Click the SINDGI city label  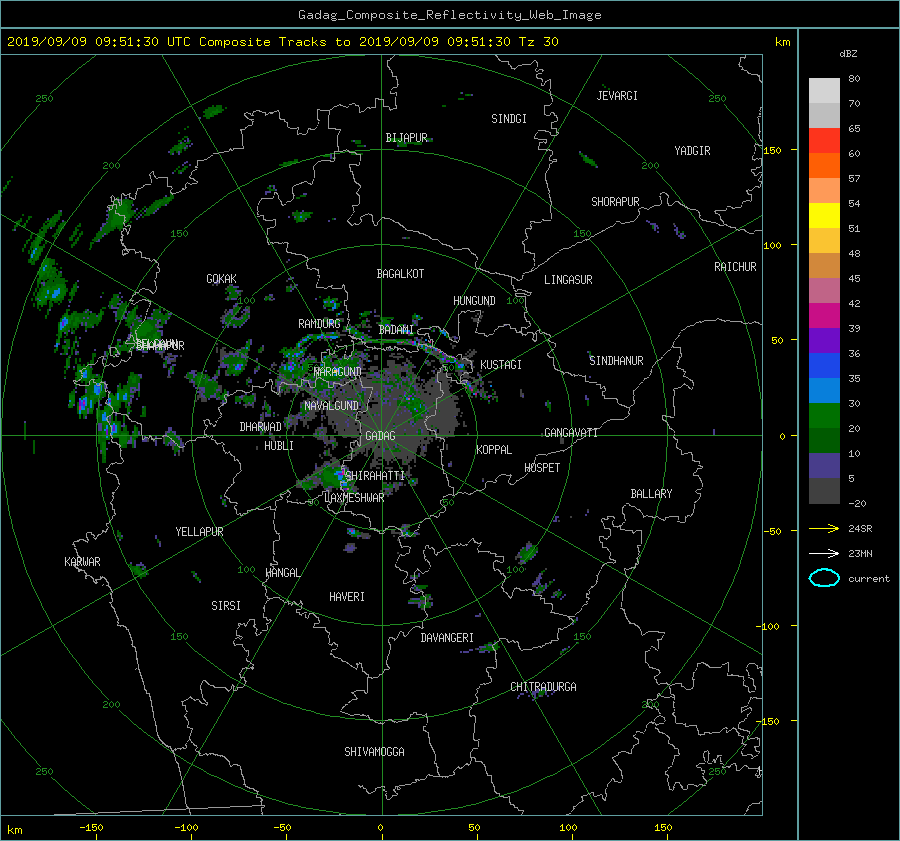(509, 119)
